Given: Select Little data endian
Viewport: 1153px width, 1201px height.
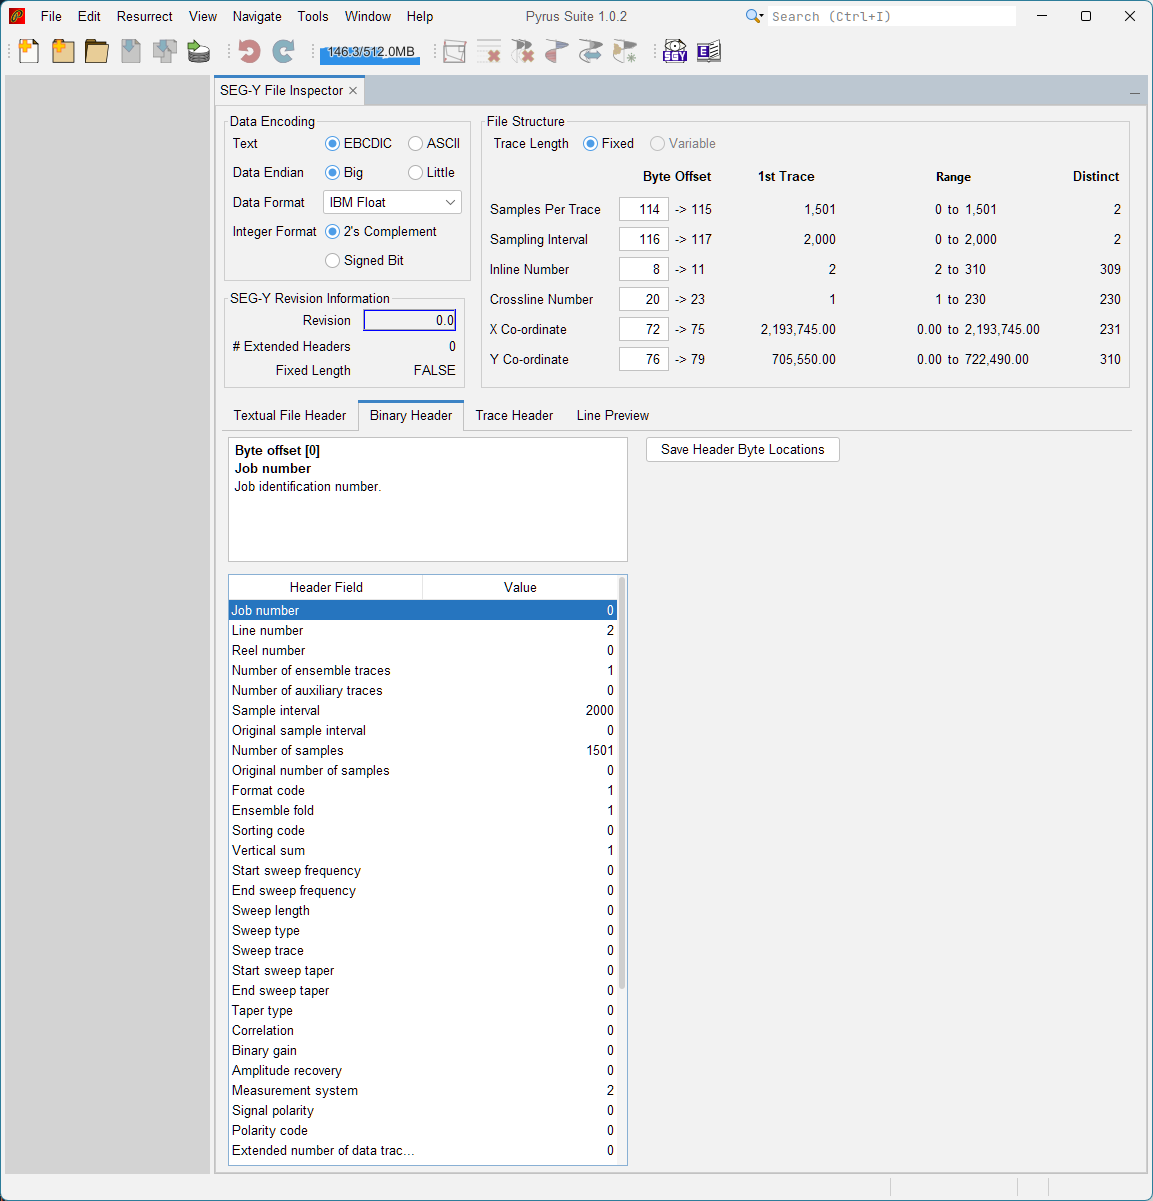Looking at the screenshot, I should pos(432,172).
